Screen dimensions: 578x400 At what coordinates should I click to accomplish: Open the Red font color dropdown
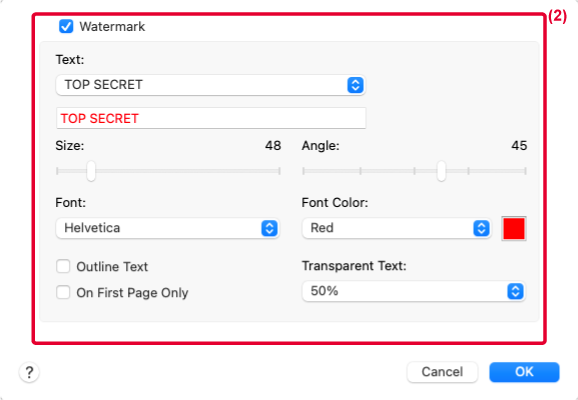481,228
